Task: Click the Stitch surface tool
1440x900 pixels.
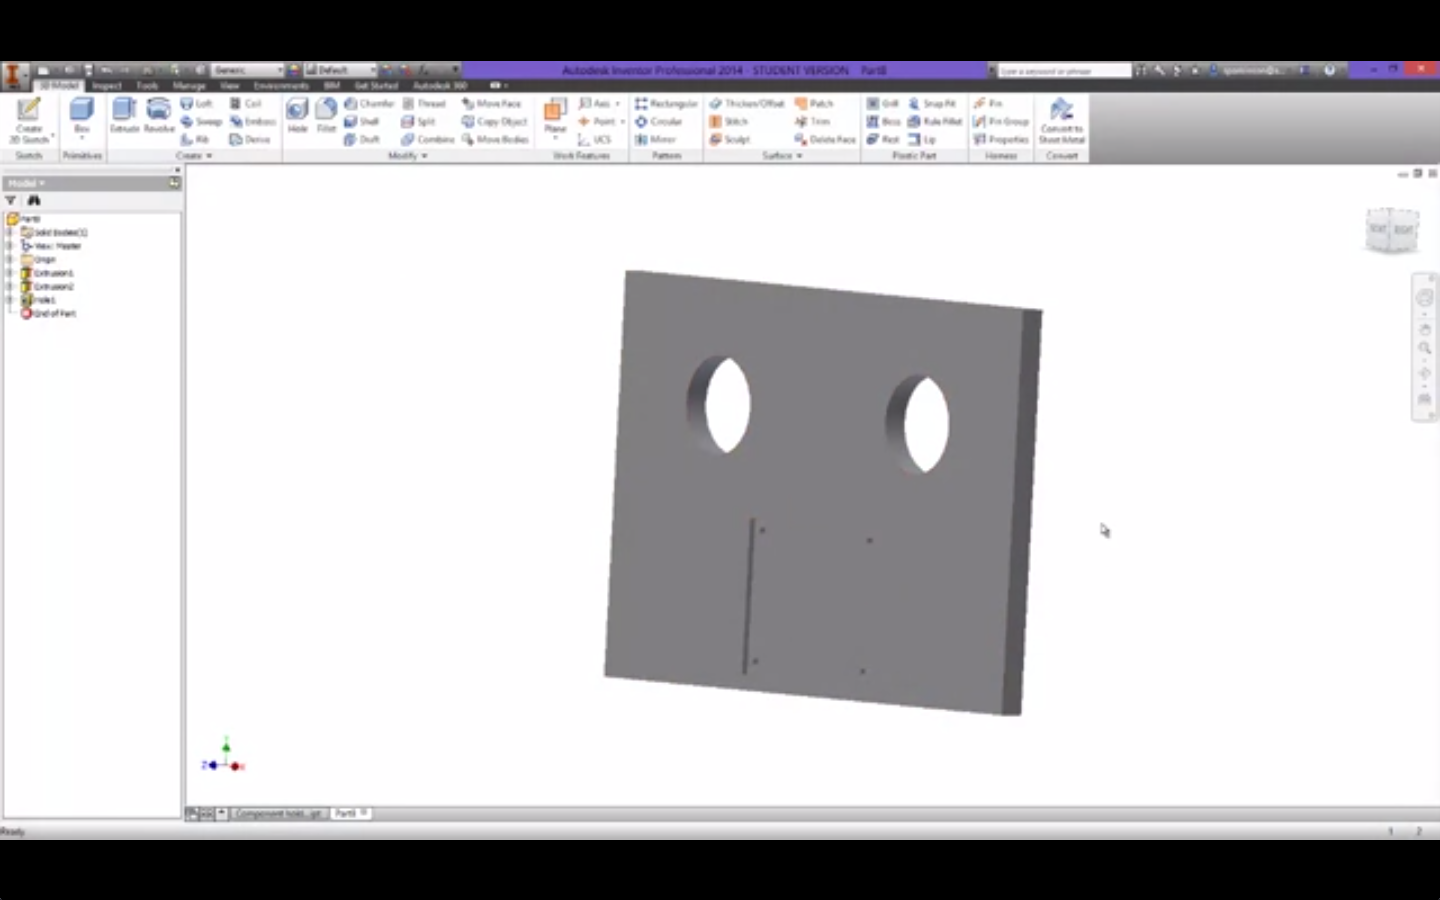Action: click(729, 122)
